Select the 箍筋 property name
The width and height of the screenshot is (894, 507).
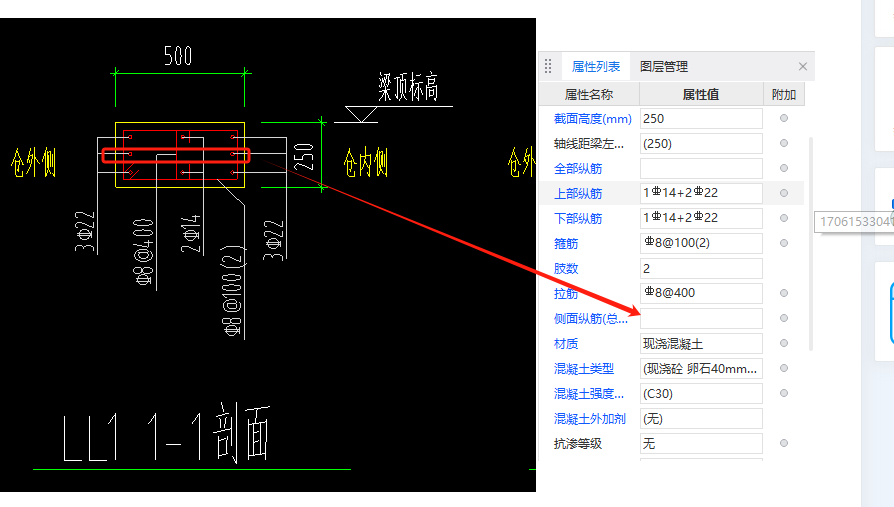point(566,244)
